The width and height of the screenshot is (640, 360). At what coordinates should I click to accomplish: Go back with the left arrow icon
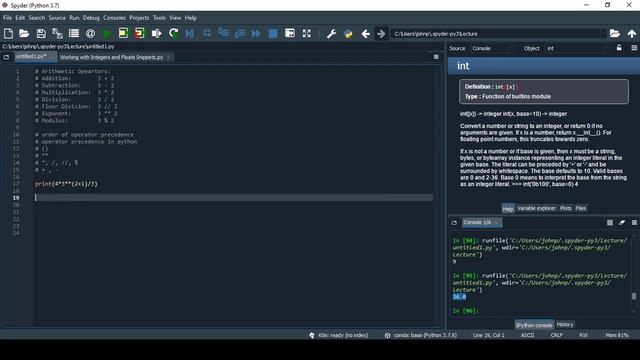pyautogui.click(x=365, y=33)
